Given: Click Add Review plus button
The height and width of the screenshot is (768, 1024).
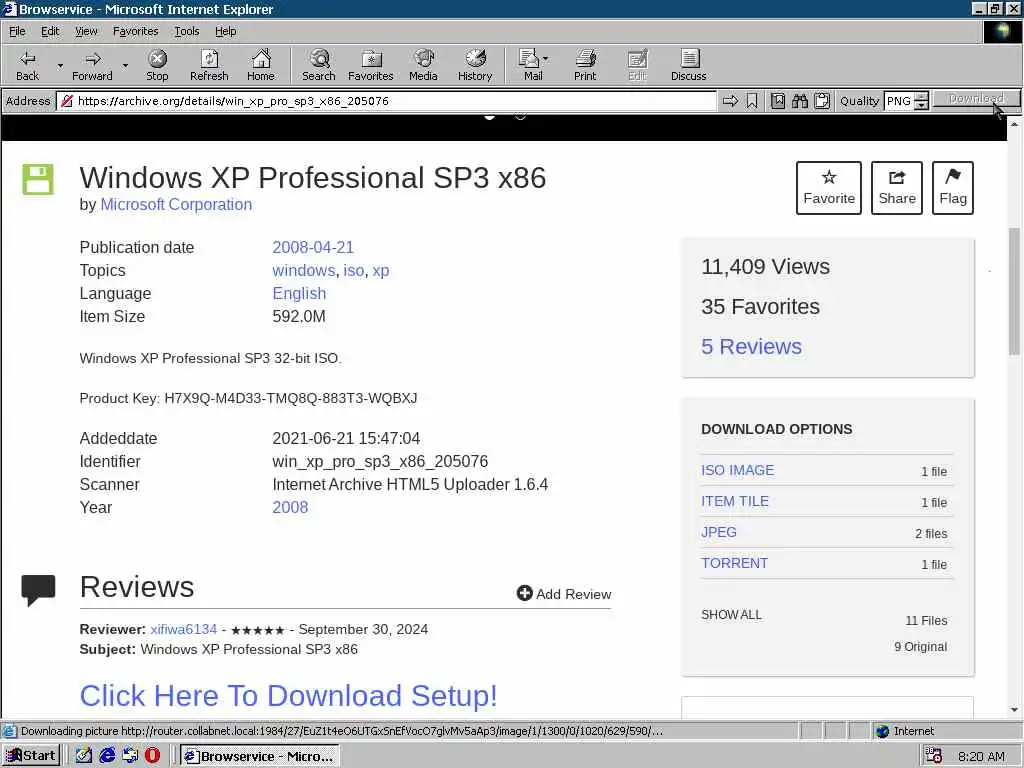Looking at the screenshot, I should tap(564, 594).
